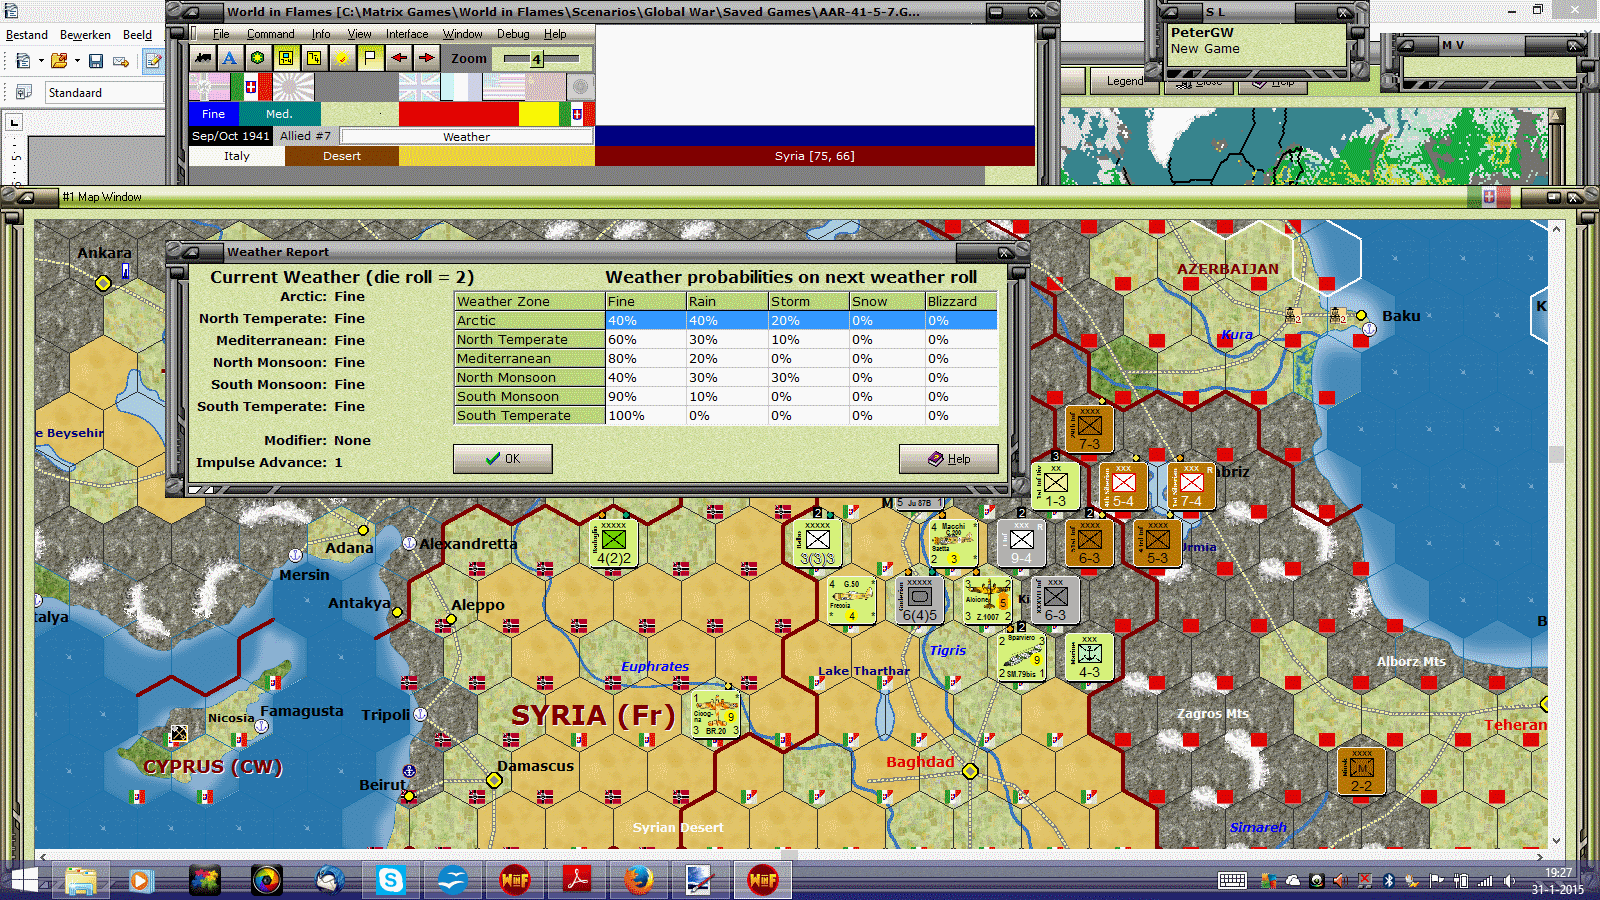
Task: Click the German flag in flag bar
Action: click(210, 87)
